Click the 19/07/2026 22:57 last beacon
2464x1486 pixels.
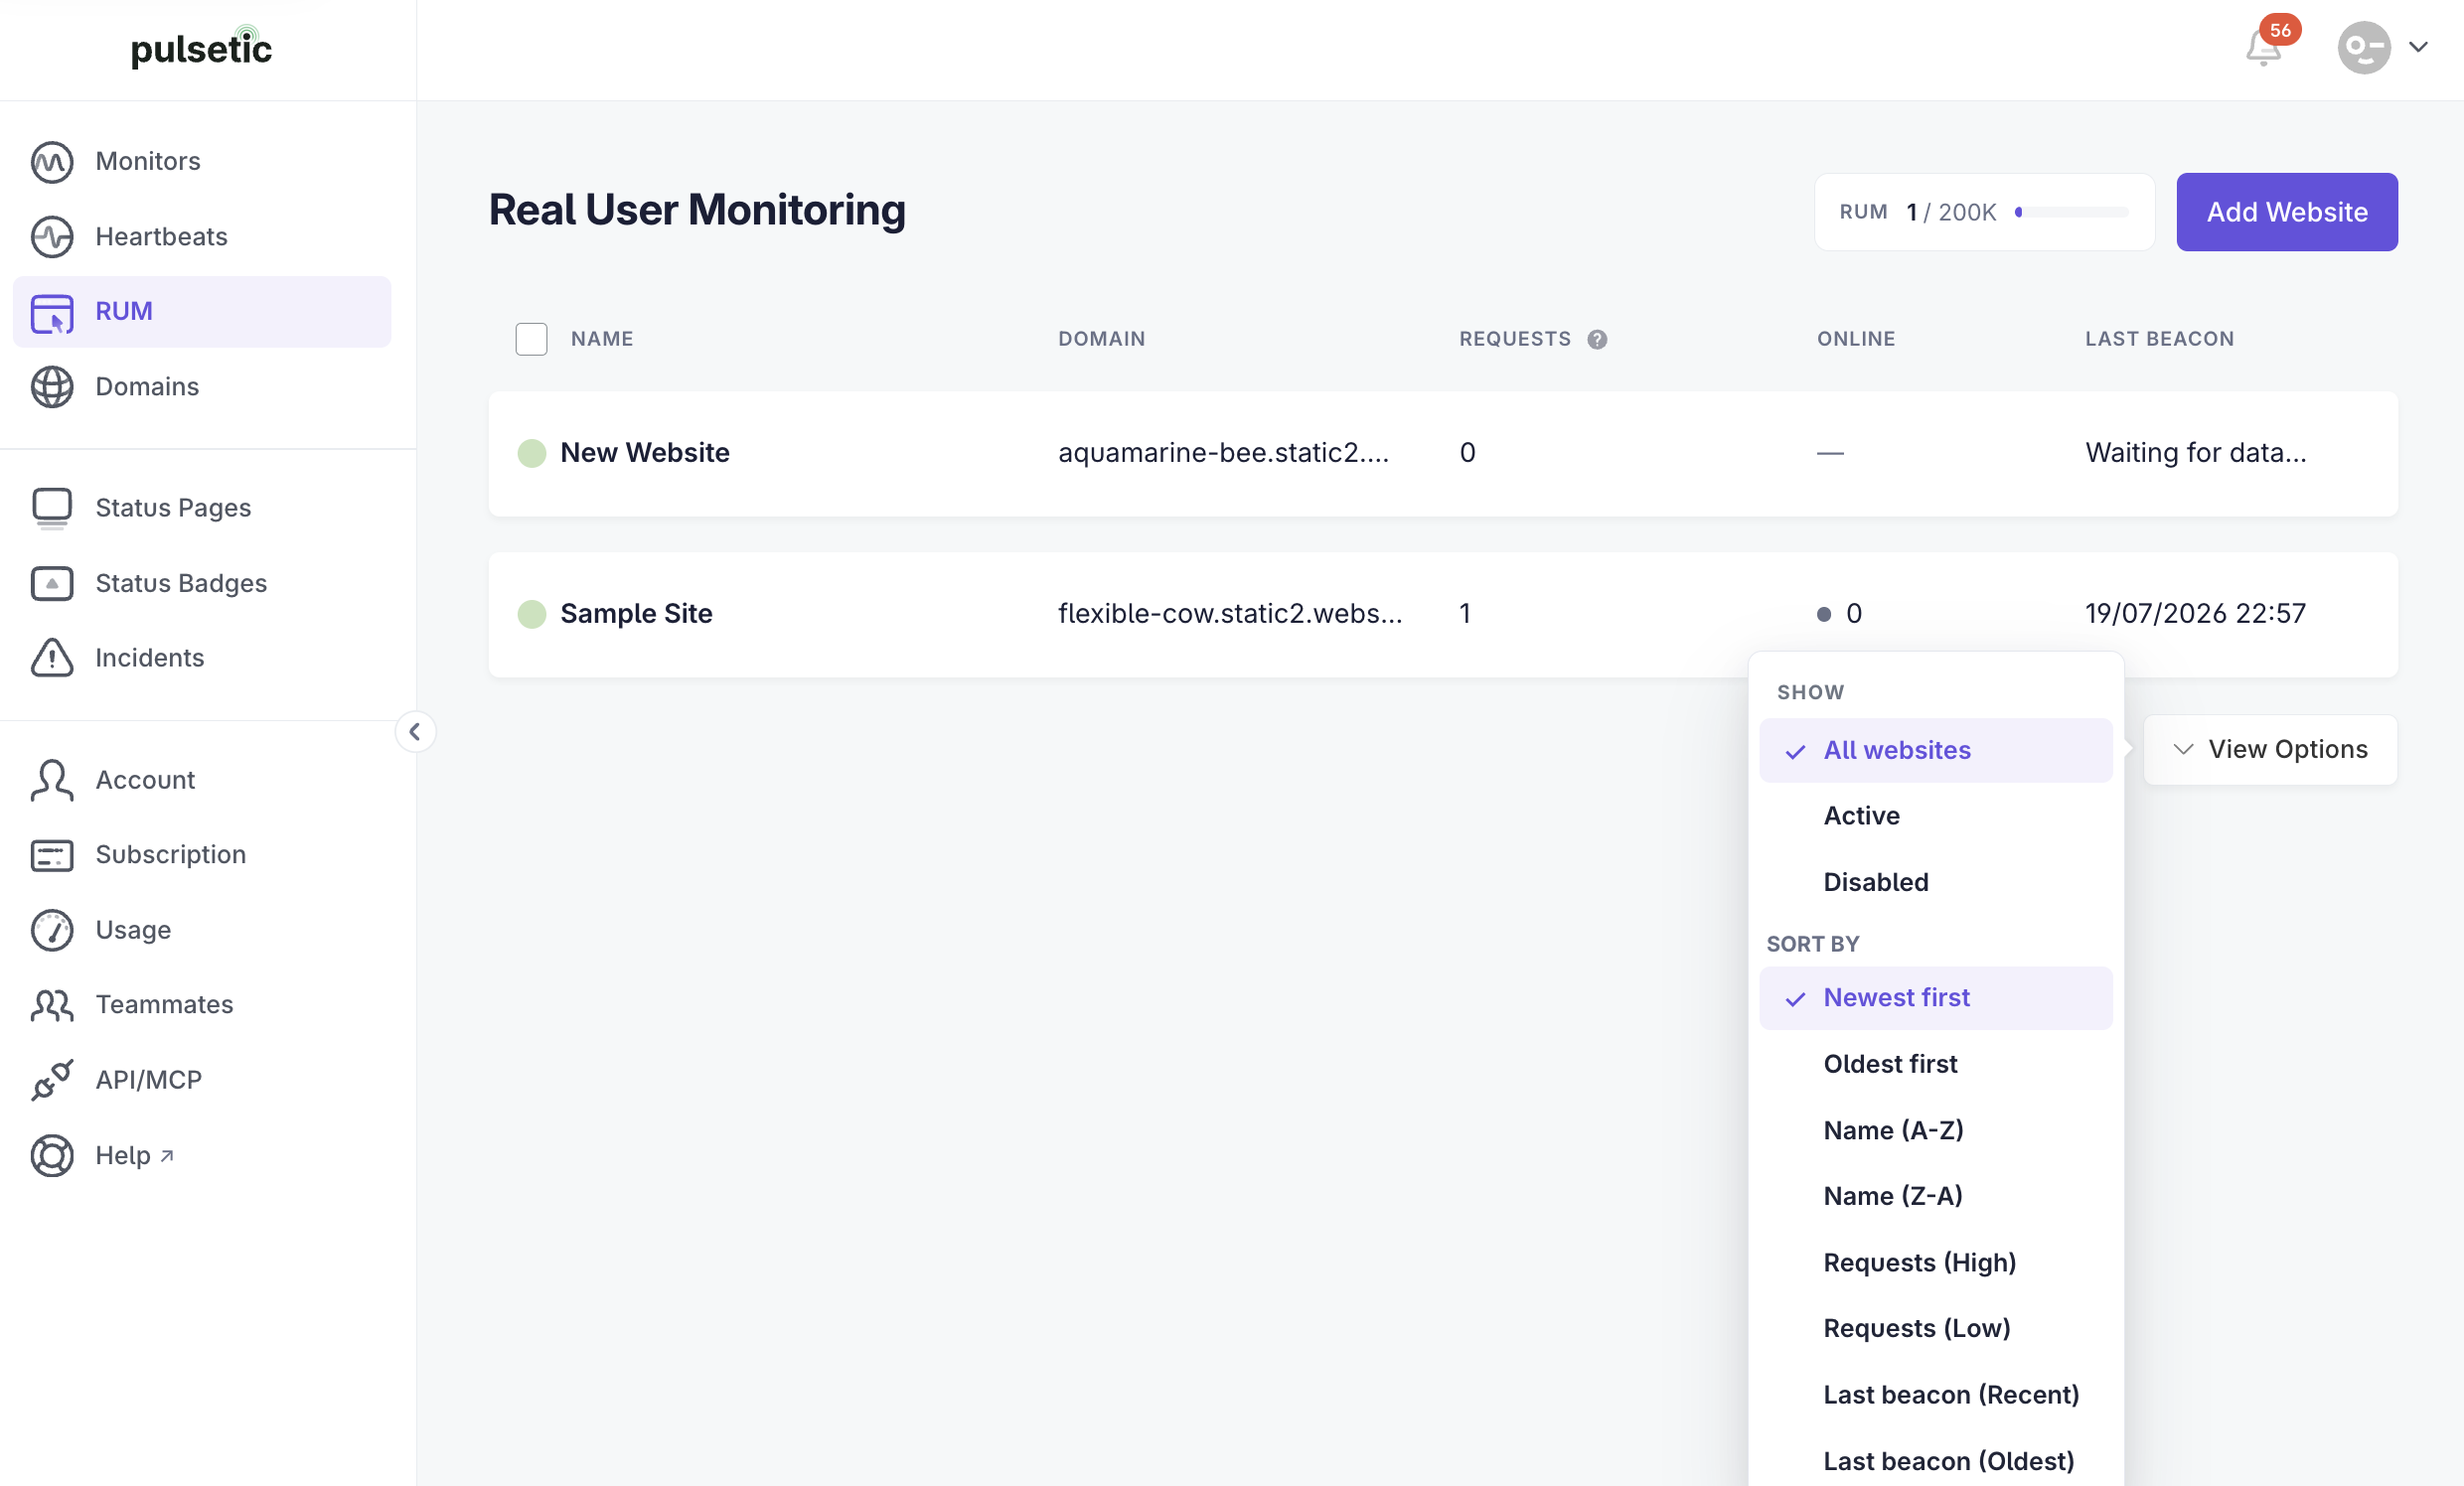[2195, 614]
